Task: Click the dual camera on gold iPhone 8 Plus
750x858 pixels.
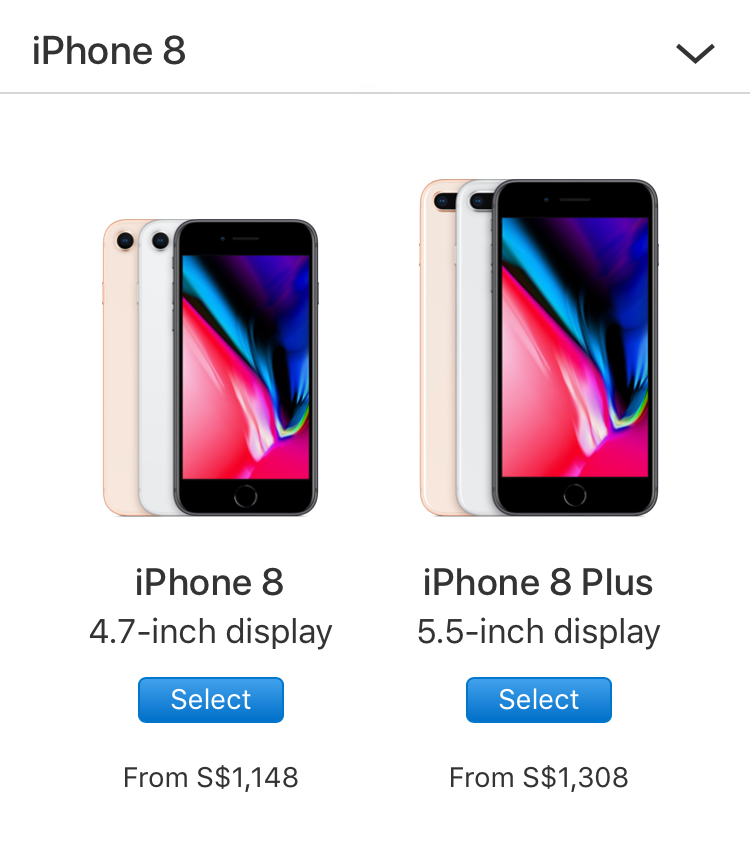Action: pos(444,202)
